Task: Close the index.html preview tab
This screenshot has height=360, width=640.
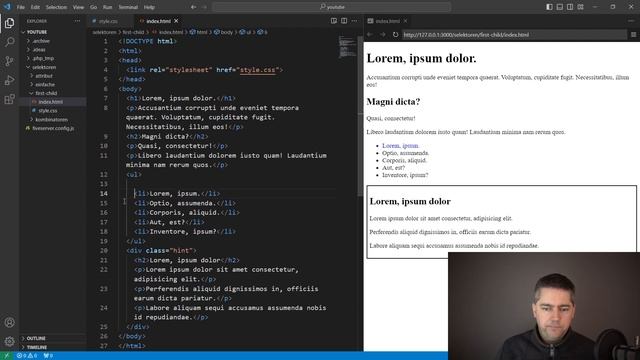Action: 405,21
